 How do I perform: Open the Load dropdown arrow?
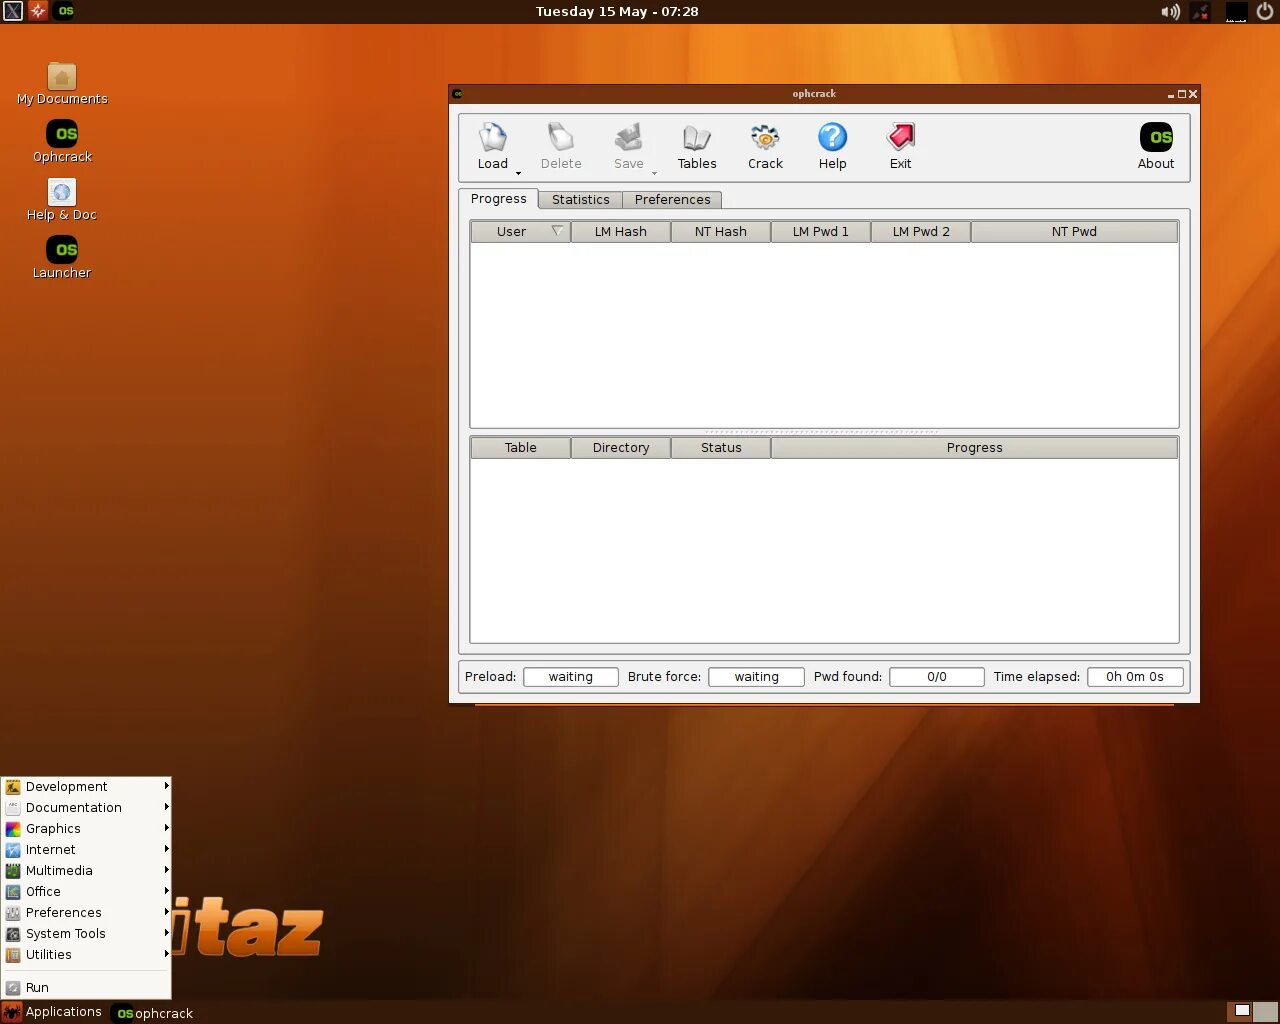[x=518, y=173]
